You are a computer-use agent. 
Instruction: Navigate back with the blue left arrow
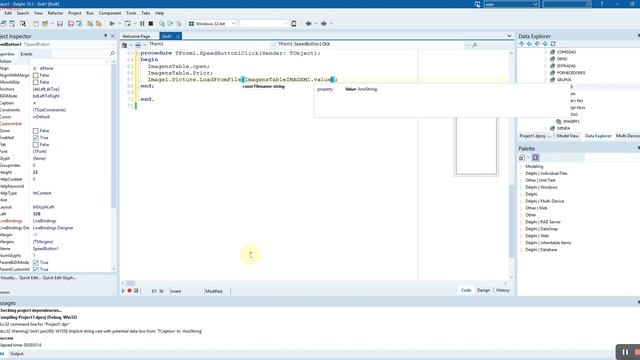coord(309,24)
